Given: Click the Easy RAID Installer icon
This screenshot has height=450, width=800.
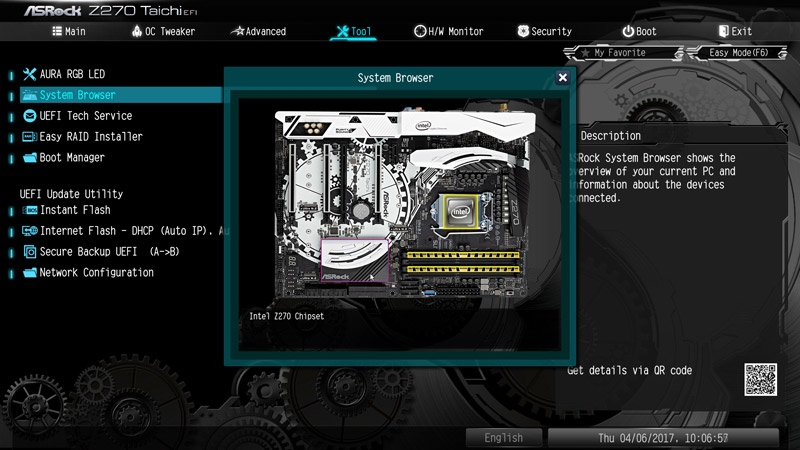Looking at the screenshot, I should 30,137.
